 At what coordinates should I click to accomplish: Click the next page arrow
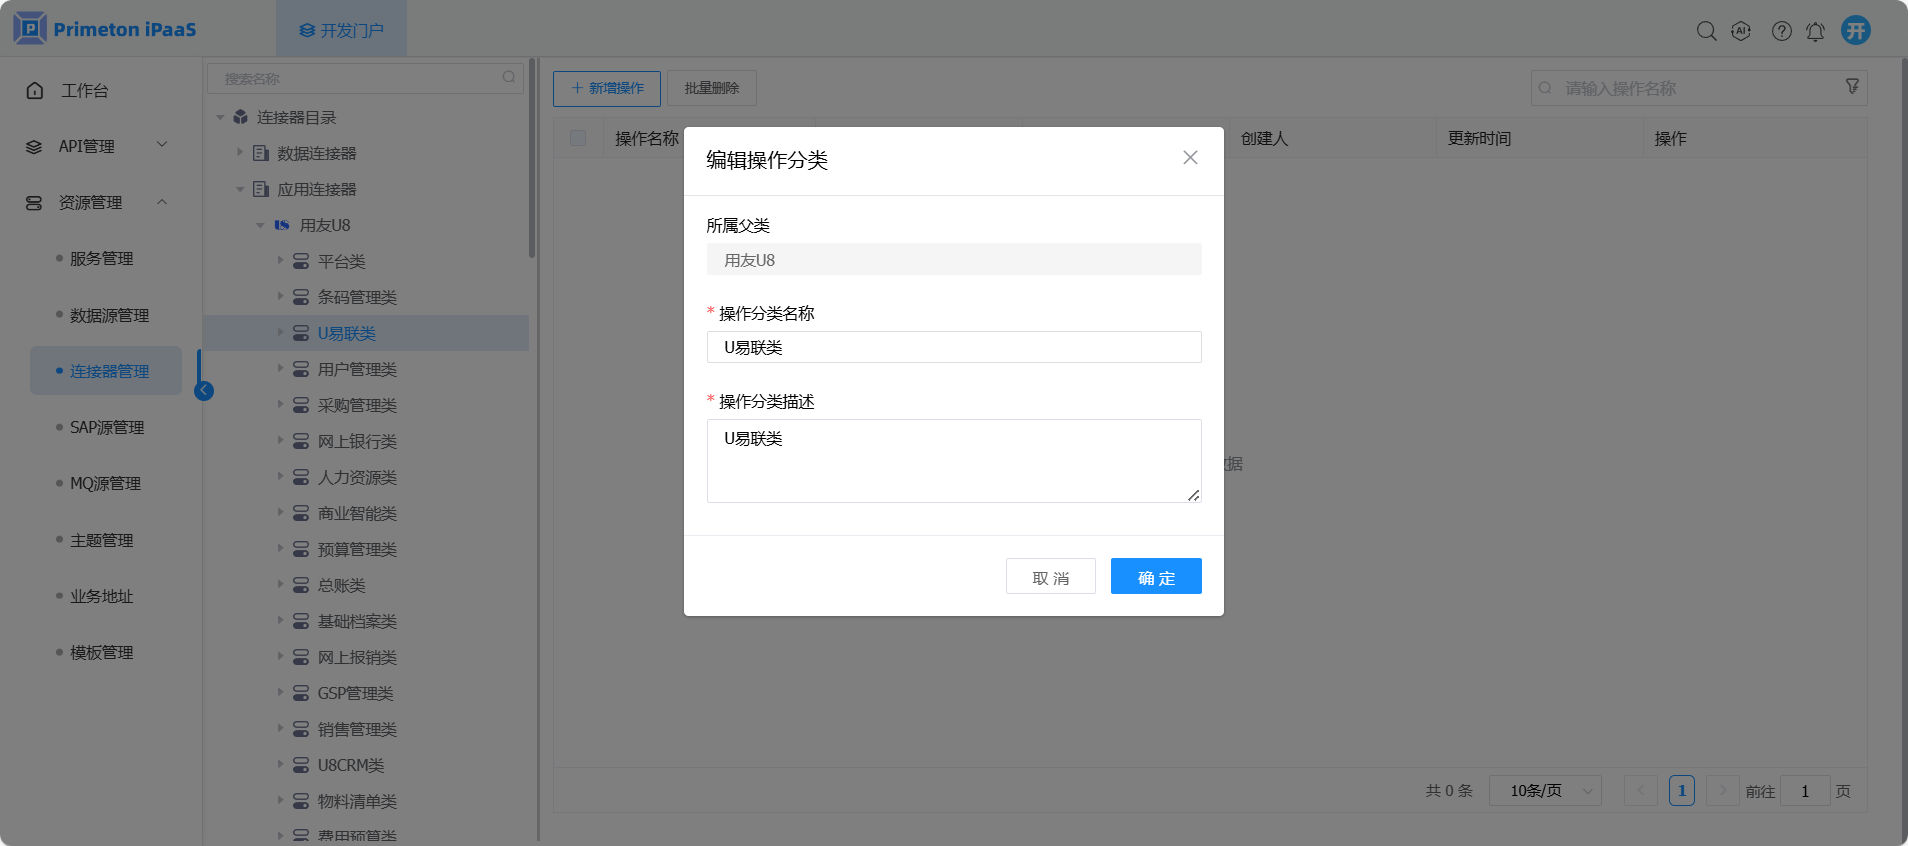click(x=1722, y=791)
